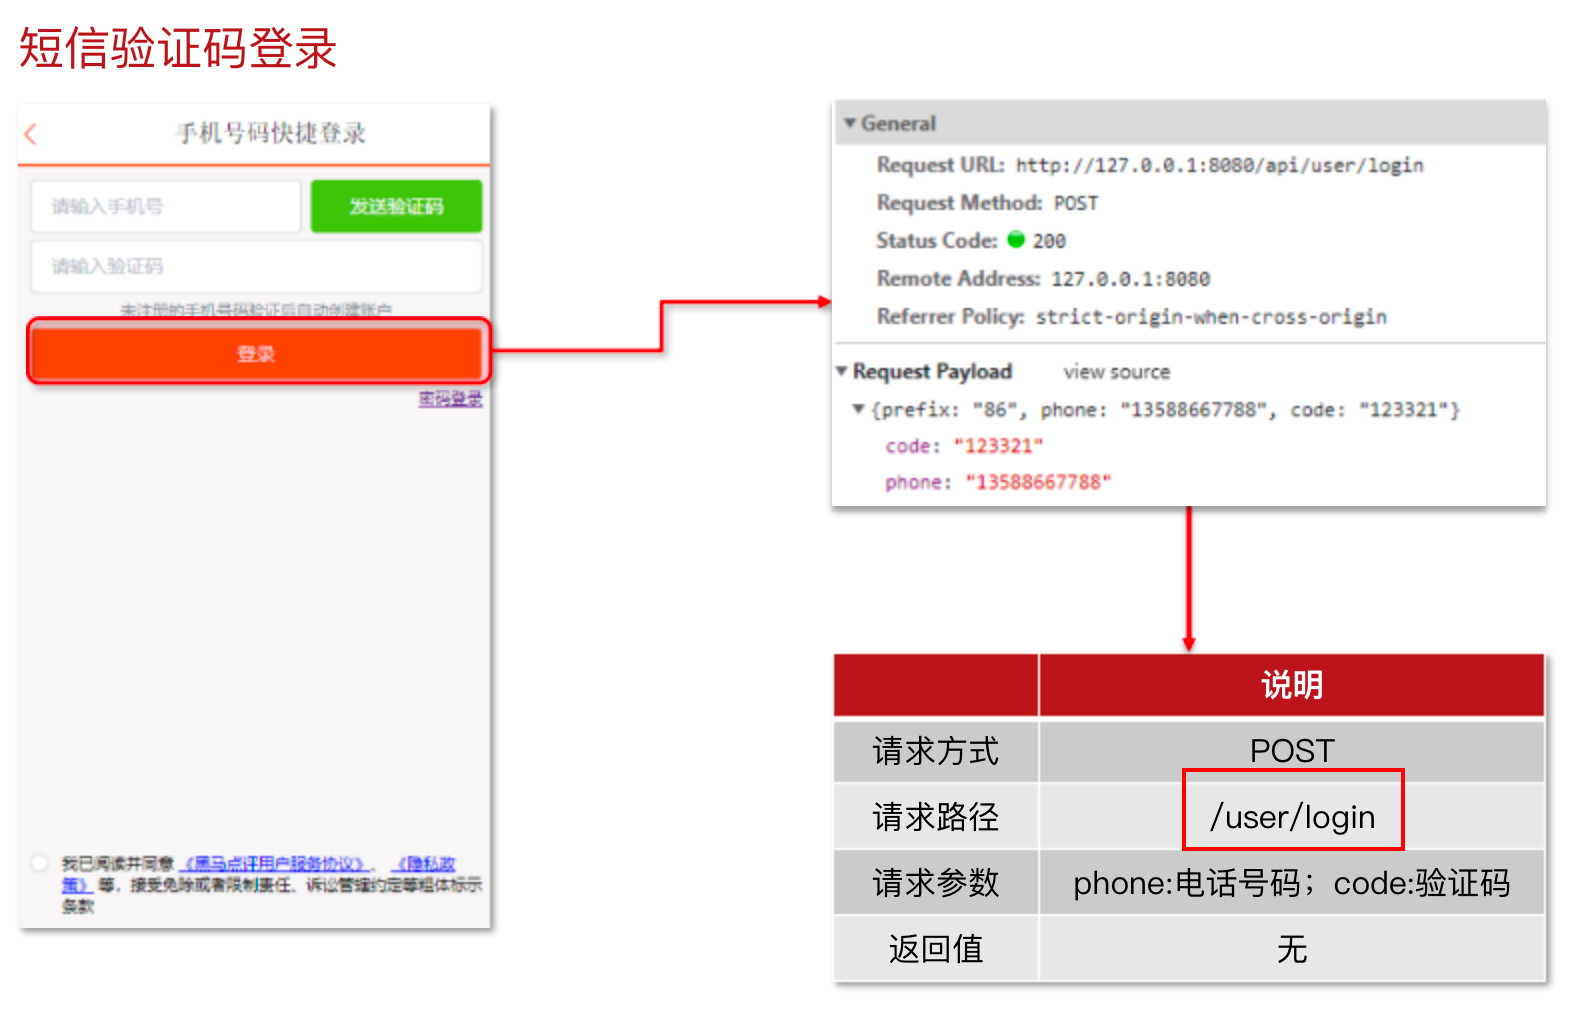Click the phone "13588667788" payload line
The height and width of the screenshot is (1014, 1586).
pos(998,482)
